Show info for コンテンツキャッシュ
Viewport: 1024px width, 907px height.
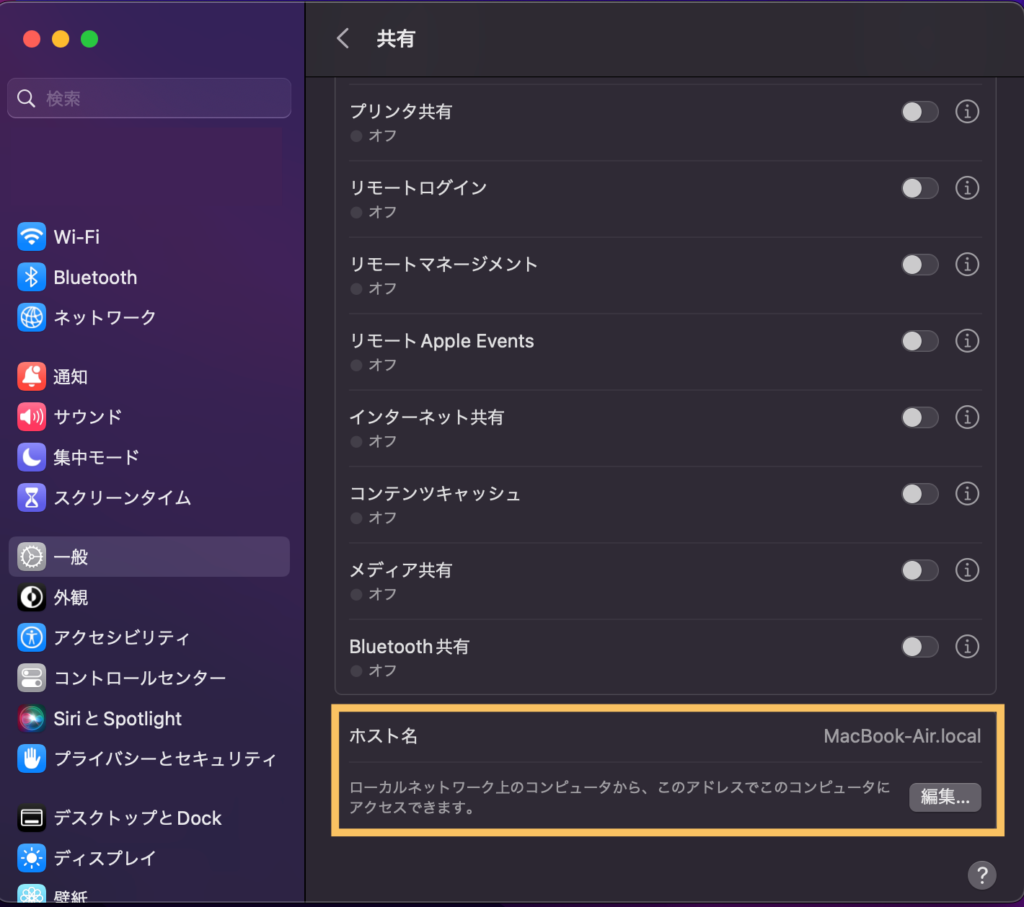click(x=967, y=494)
